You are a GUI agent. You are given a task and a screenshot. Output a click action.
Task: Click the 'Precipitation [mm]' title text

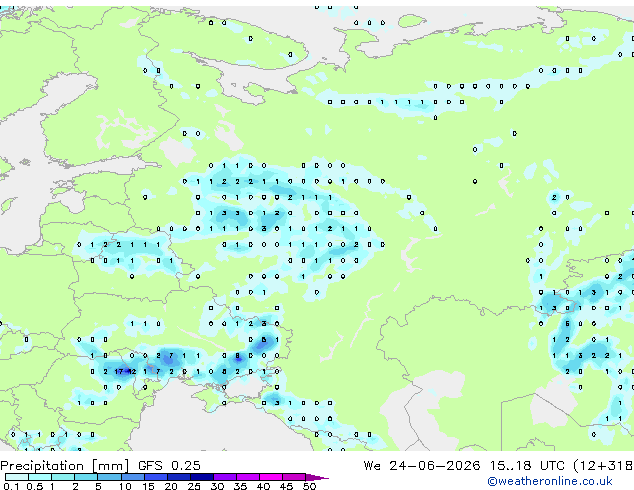(65, 466)
